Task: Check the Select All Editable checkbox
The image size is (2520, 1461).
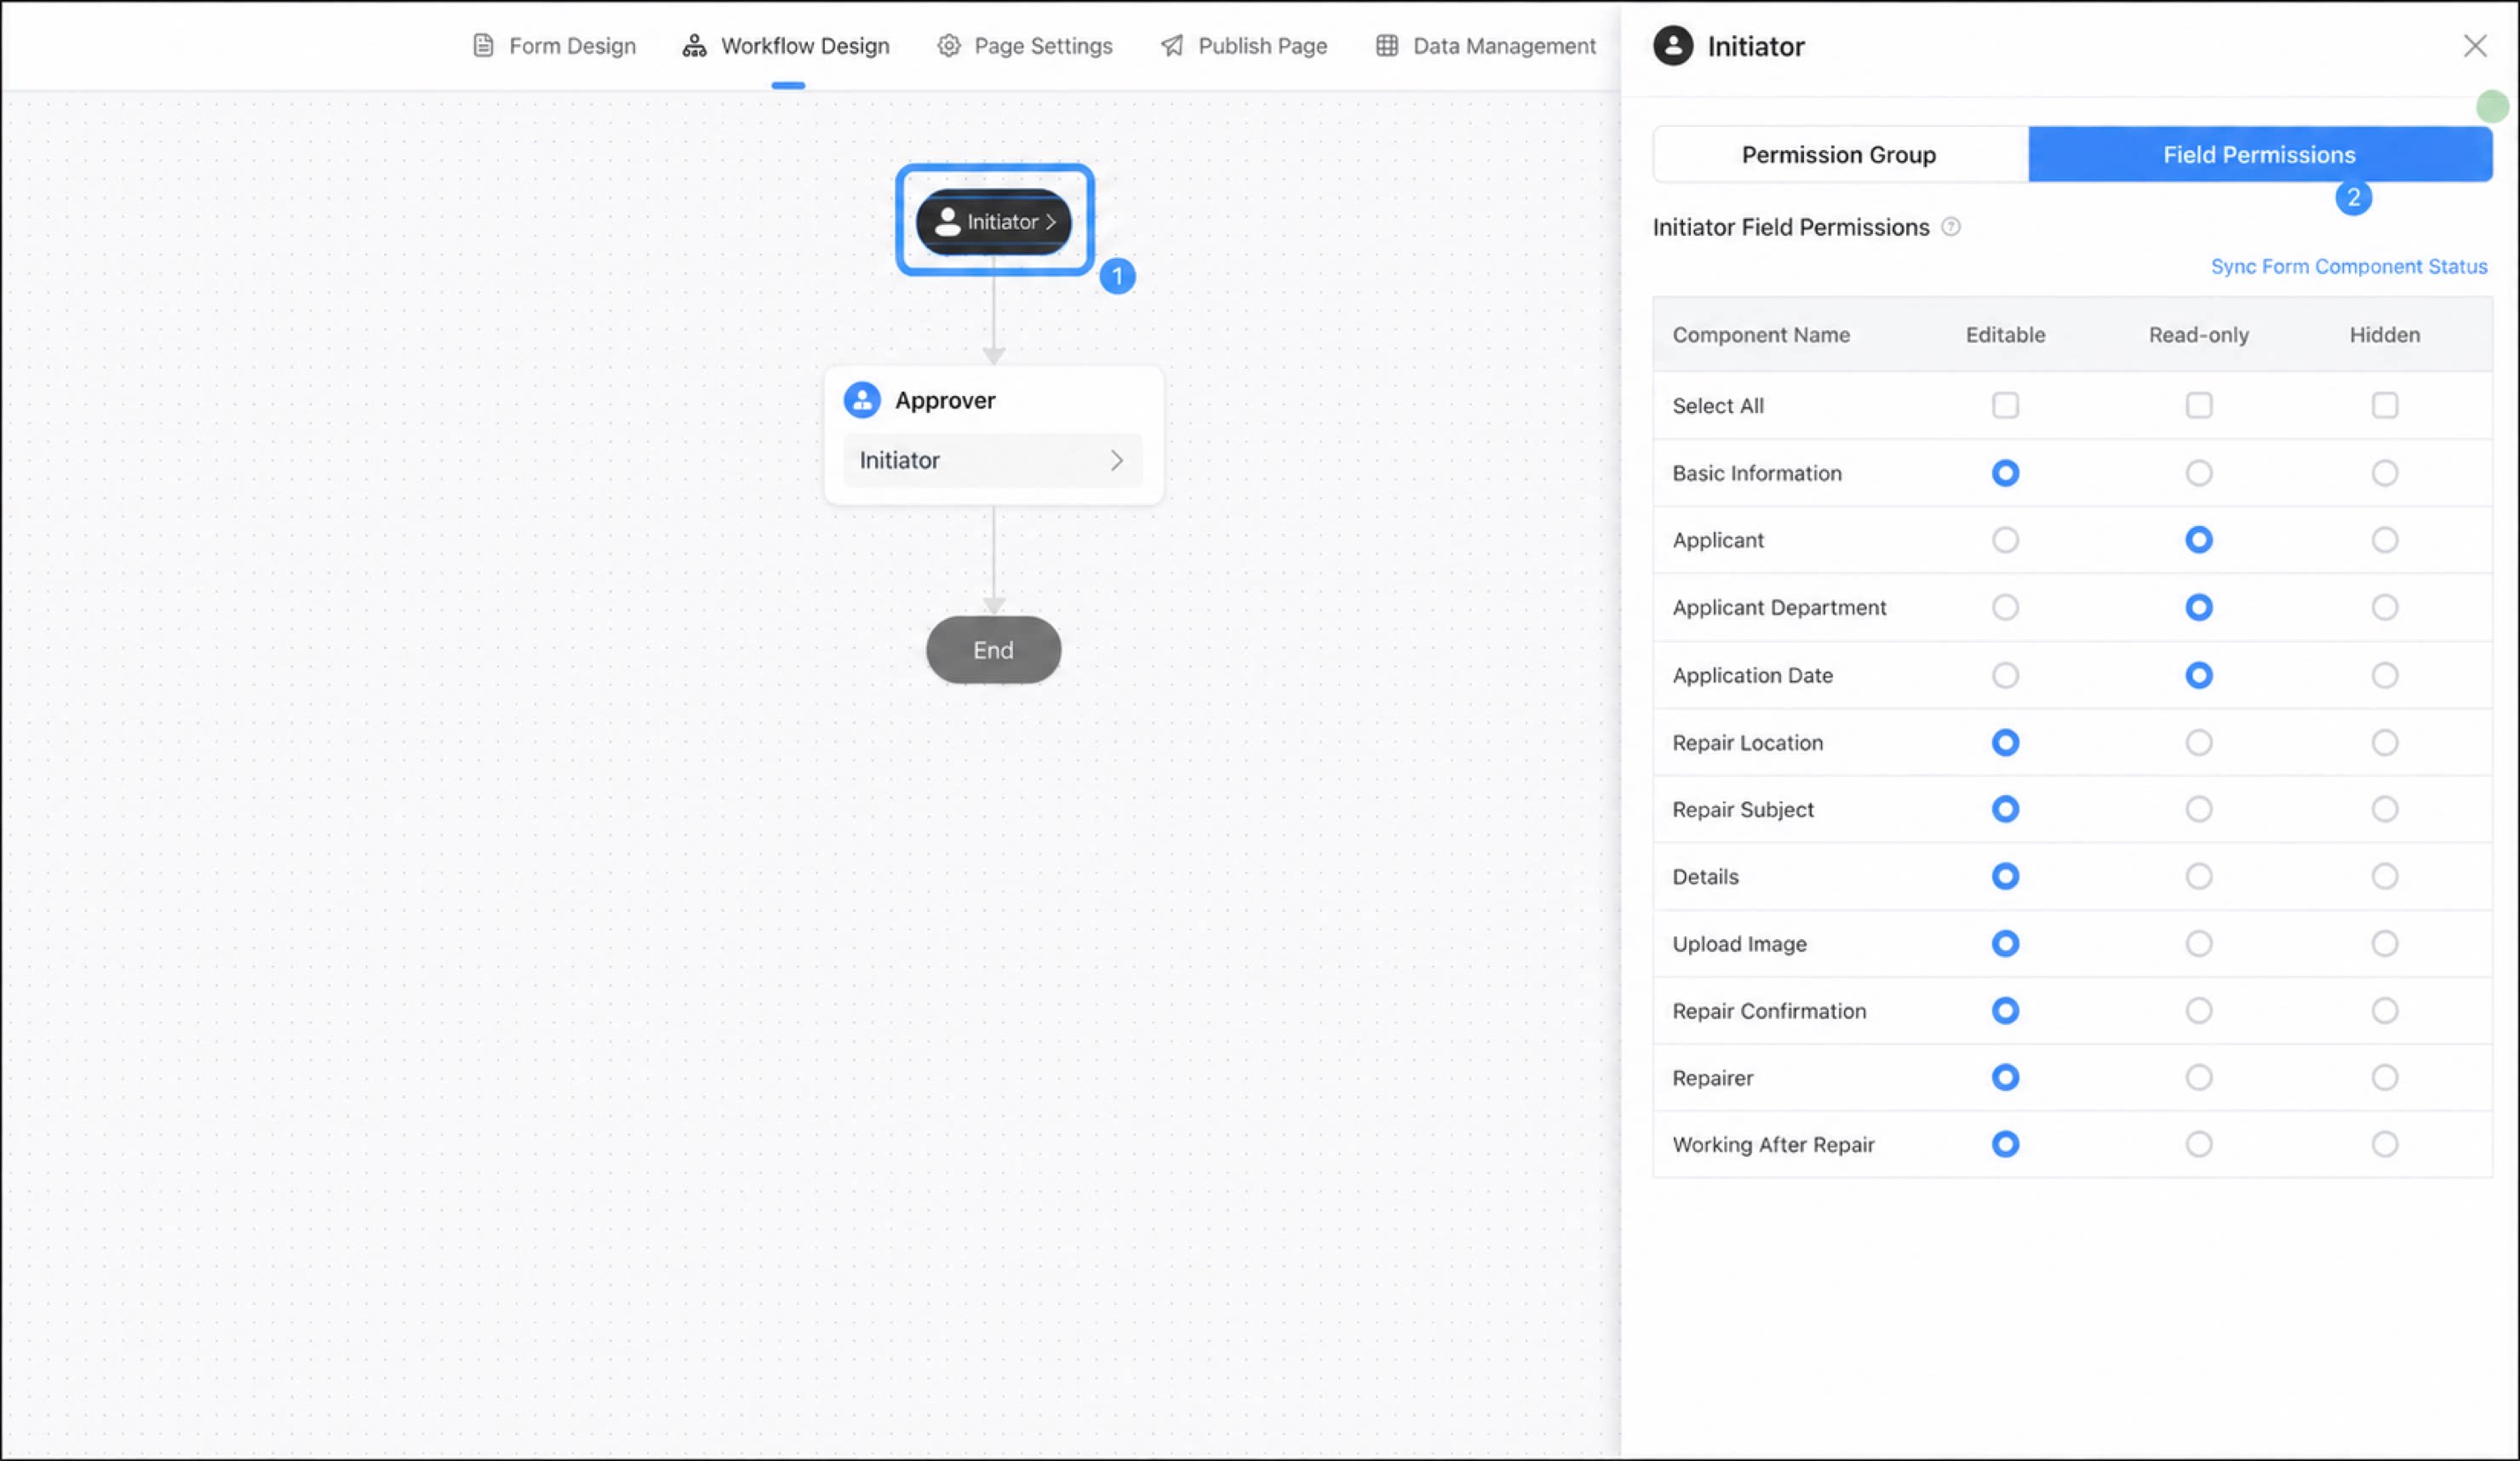Action: point(2005,405)
